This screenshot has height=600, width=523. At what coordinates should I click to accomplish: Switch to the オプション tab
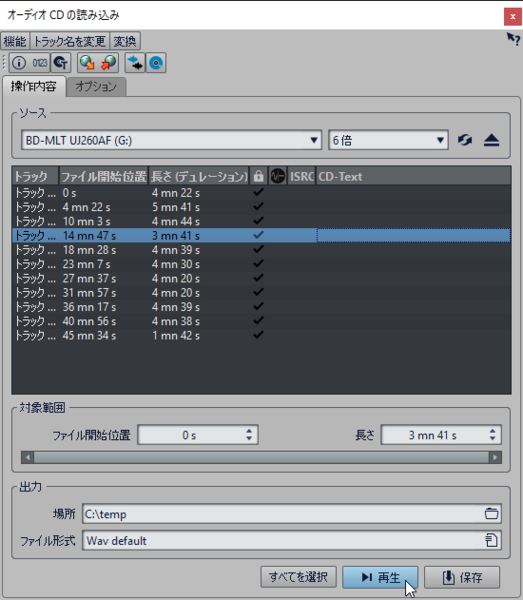(96, 86)
